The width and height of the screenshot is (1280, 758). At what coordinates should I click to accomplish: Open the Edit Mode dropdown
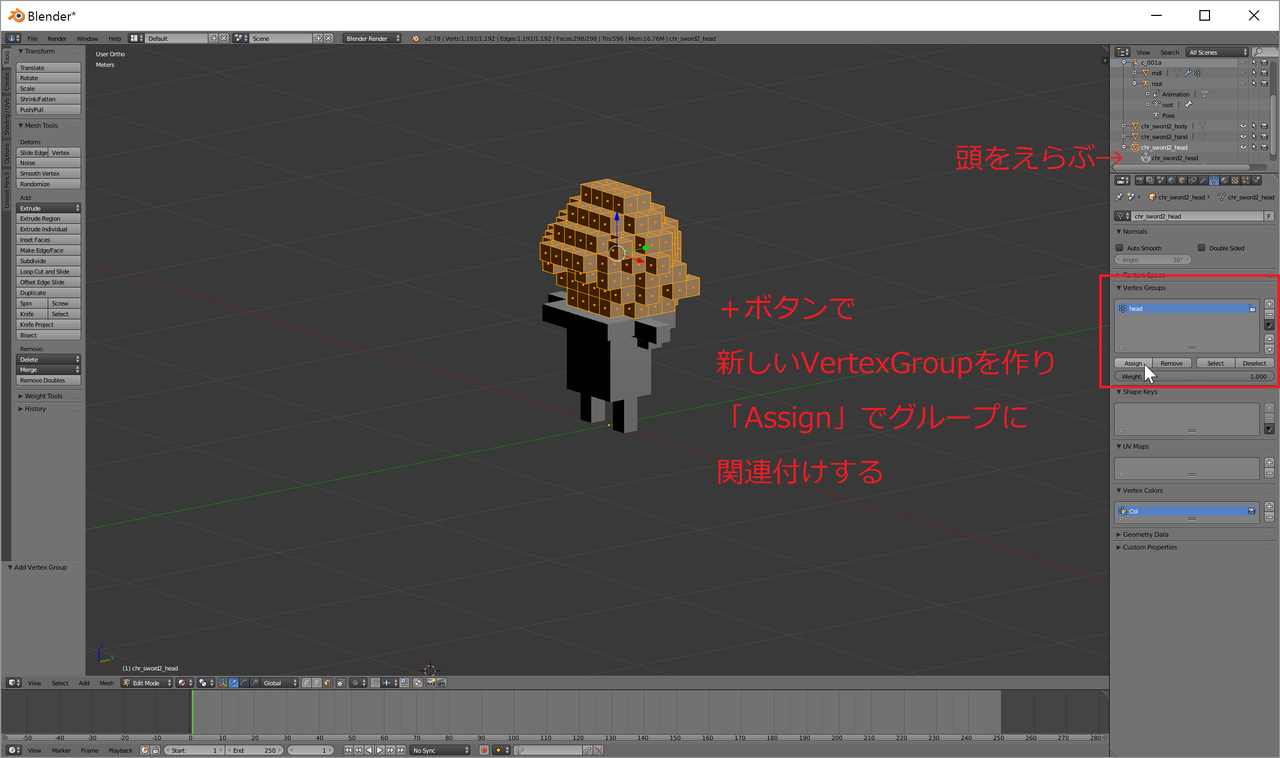(x=146, y=683)
